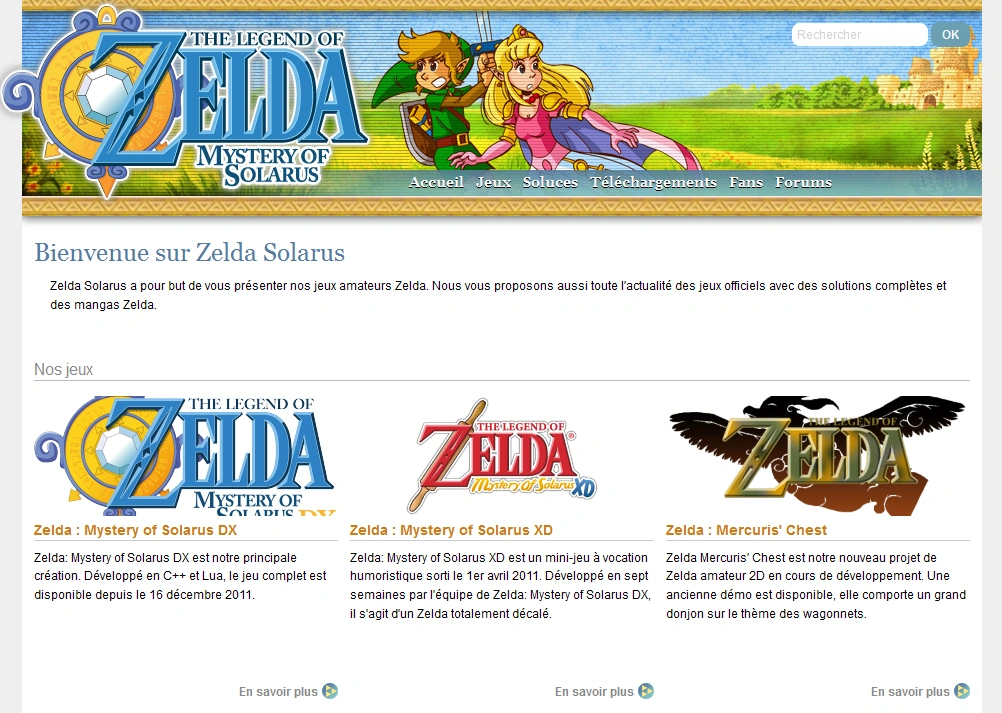
Task: Click the Triforce arrow icon under Solarus DX
Action: (330, 691)
